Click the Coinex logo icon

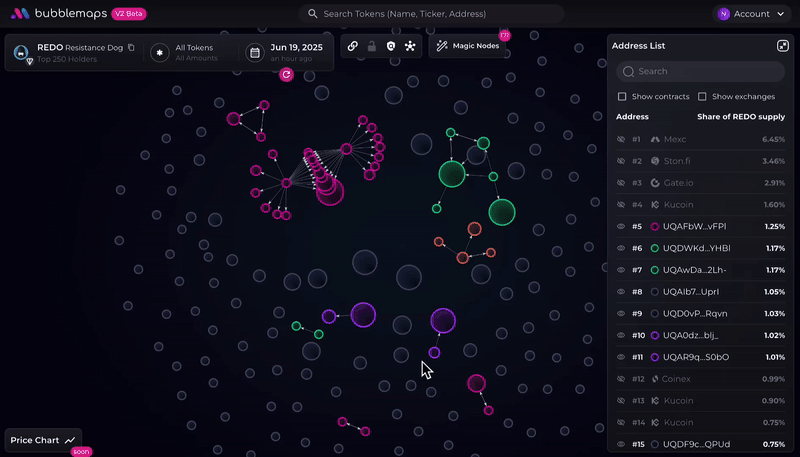655,379
